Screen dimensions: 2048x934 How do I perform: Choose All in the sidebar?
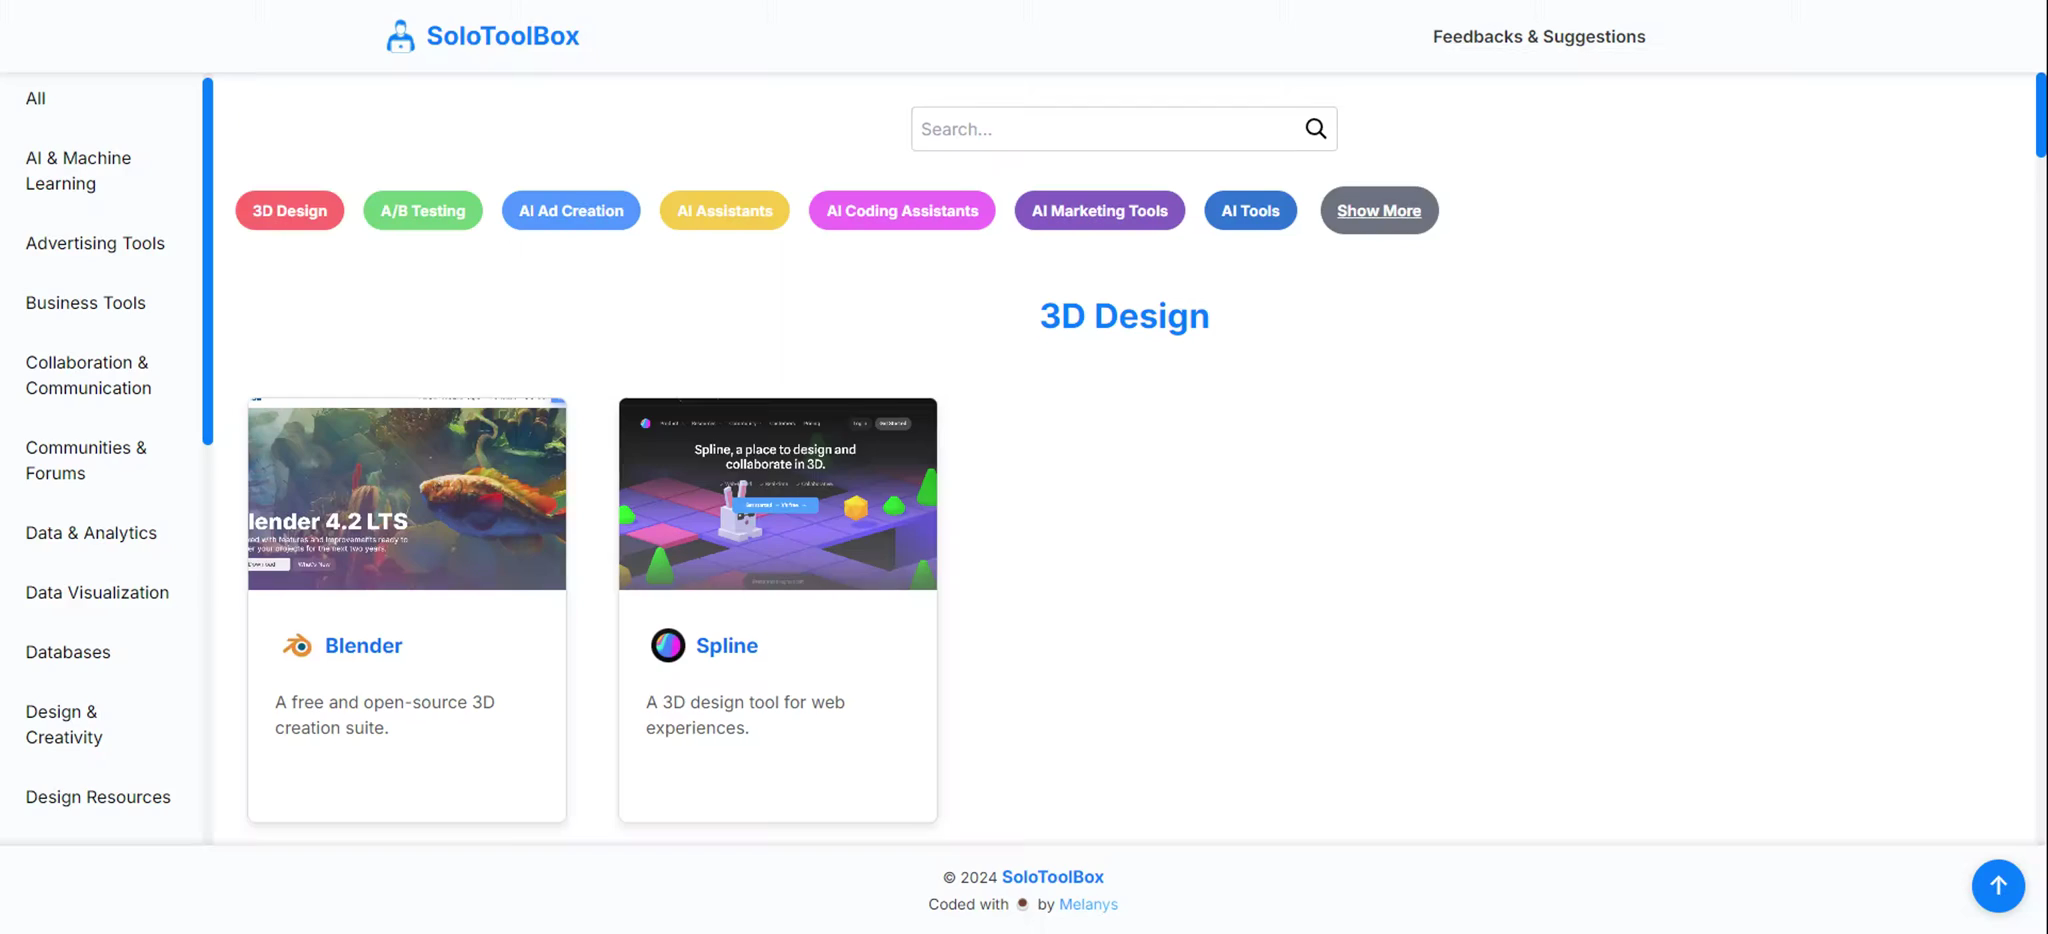[x=36, y=98]
